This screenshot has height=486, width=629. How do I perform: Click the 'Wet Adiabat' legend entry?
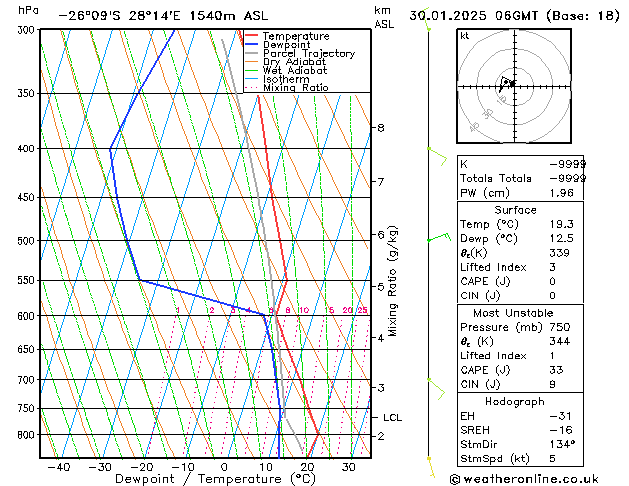pyautogui.click(x=295, y=70)
